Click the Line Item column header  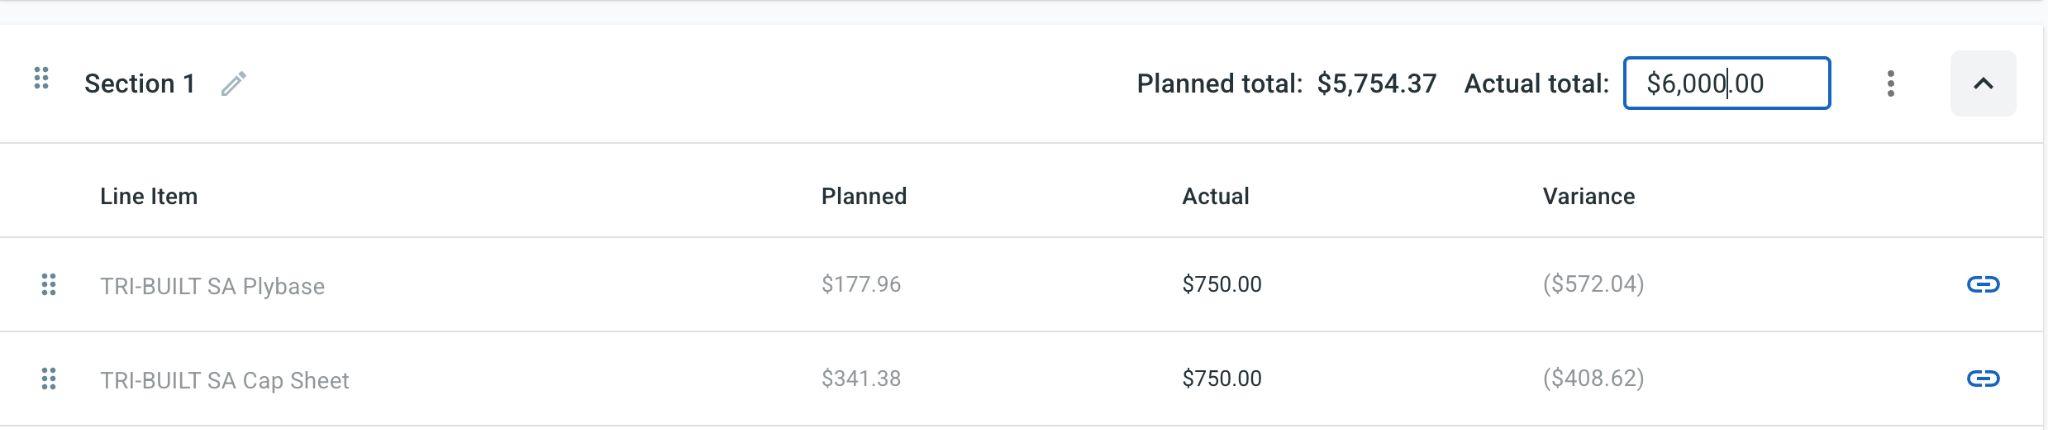tap(149, 196)
